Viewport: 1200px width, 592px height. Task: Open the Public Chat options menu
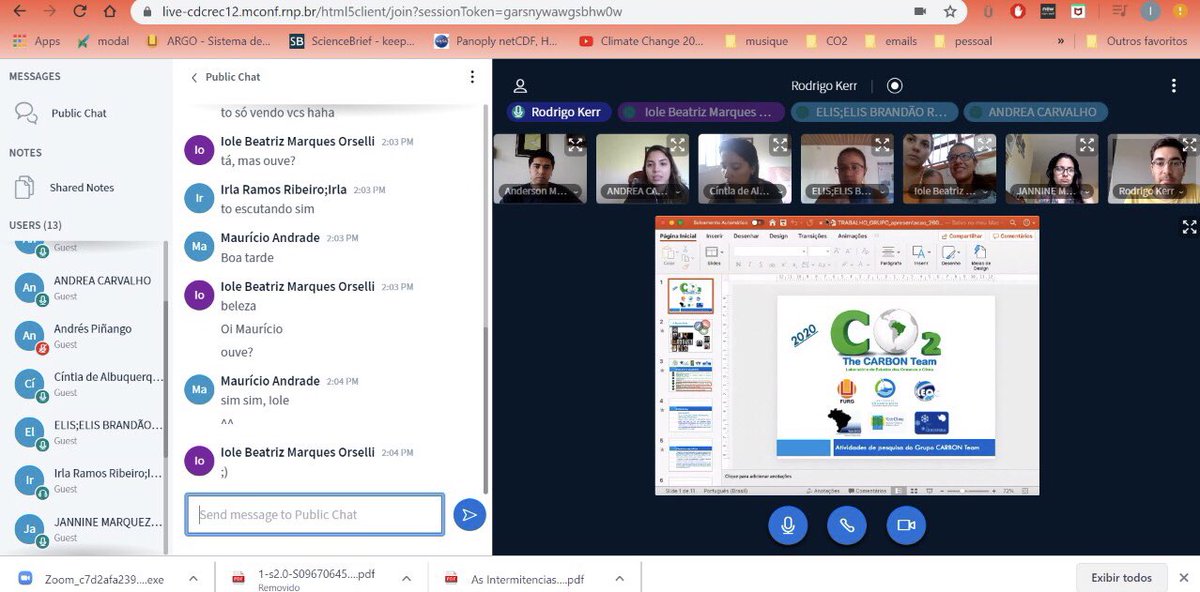pos(472,77)
